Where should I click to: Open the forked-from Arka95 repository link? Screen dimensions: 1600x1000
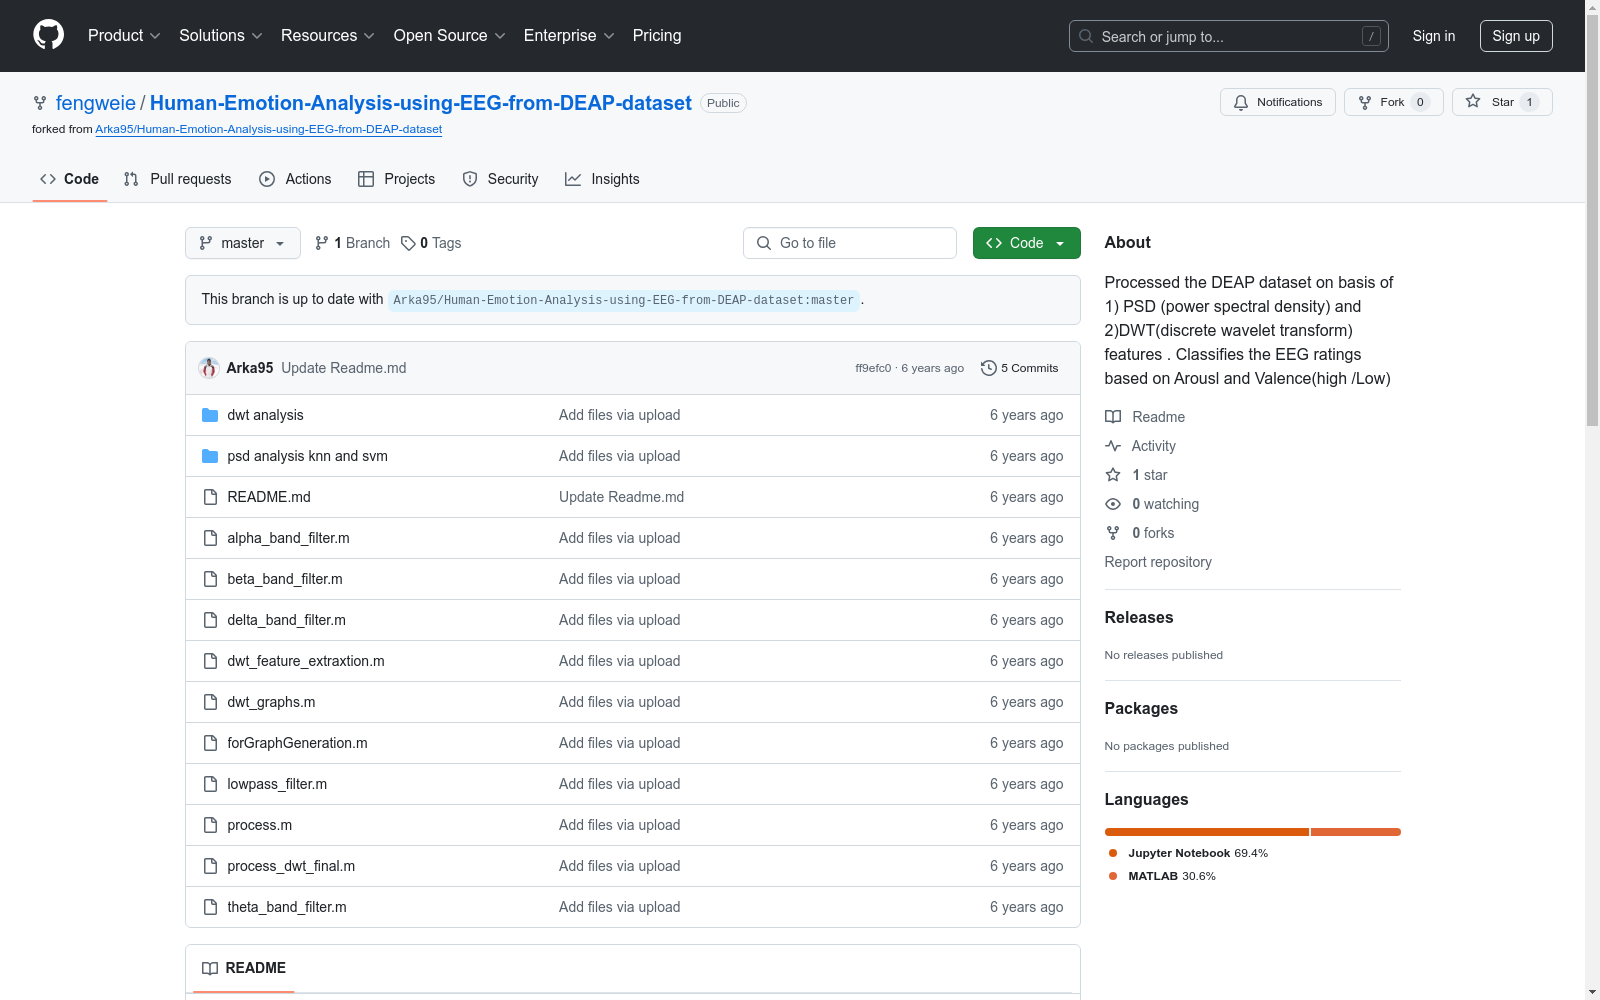[268, 129]
